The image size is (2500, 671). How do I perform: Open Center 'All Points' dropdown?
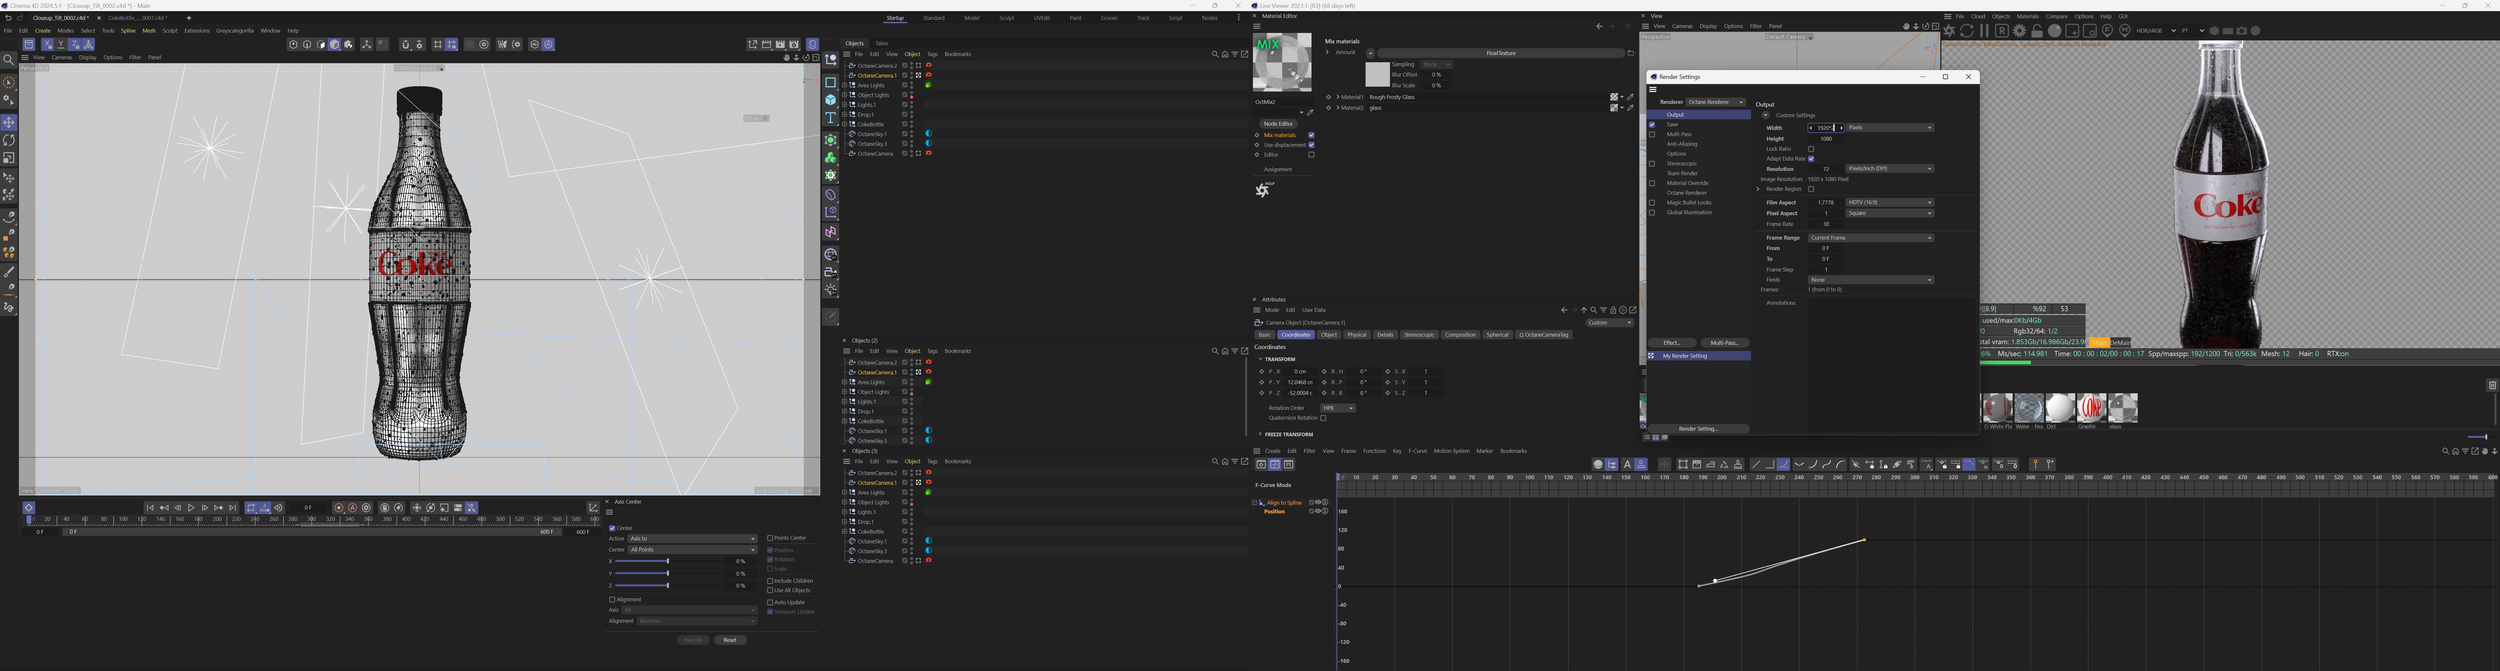click(692, 550)
